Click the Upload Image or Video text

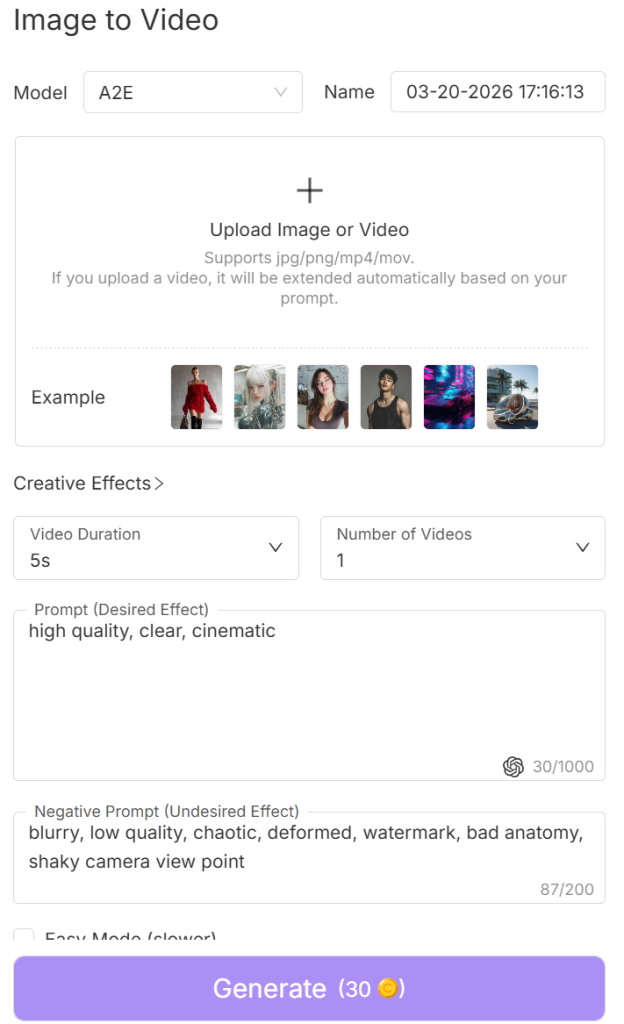coord(309,229)
